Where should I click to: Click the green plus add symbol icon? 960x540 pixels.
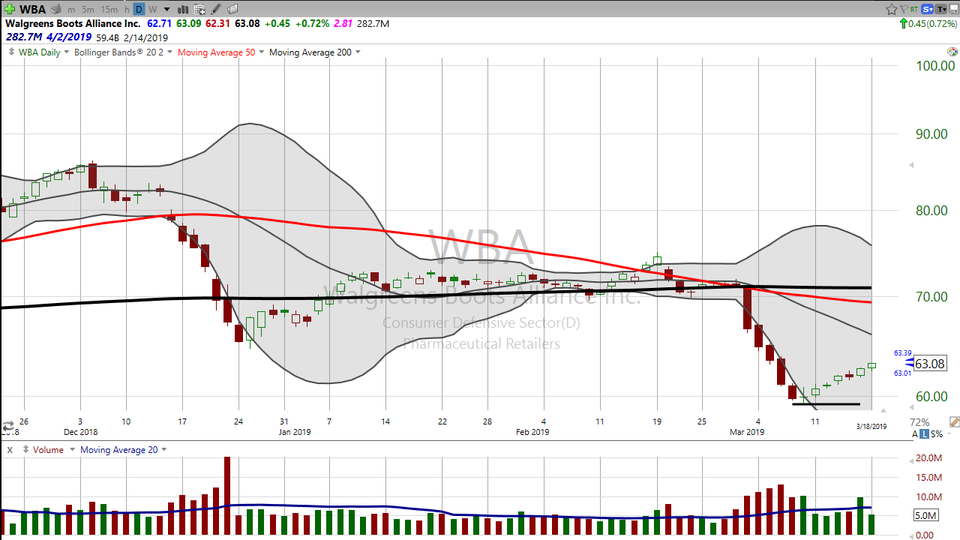pos(10,9)
